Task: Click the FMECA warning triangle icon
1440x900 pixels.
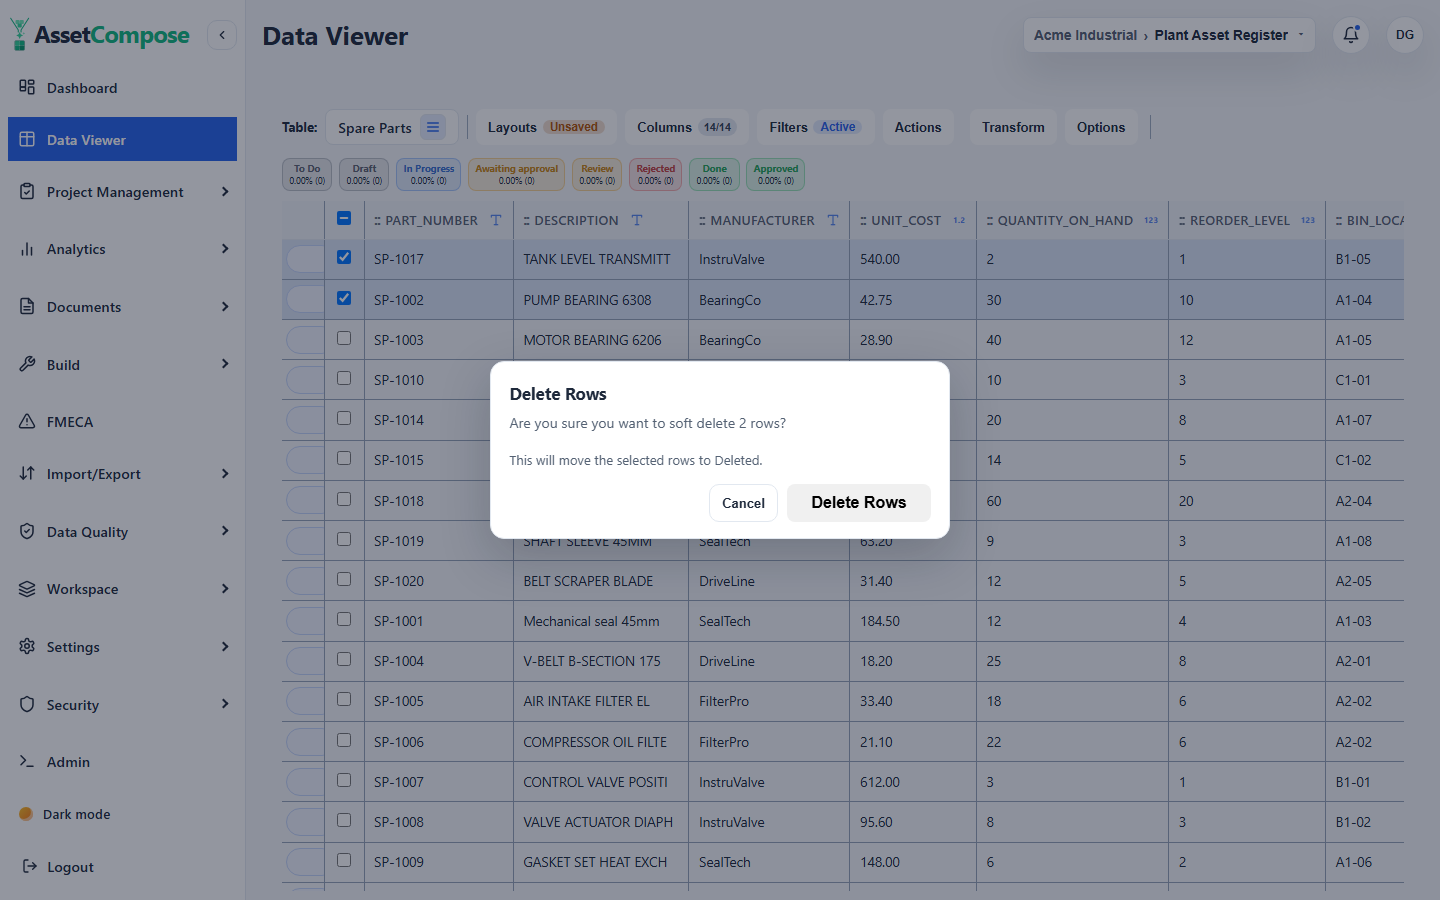Action: tap(27, 421)
